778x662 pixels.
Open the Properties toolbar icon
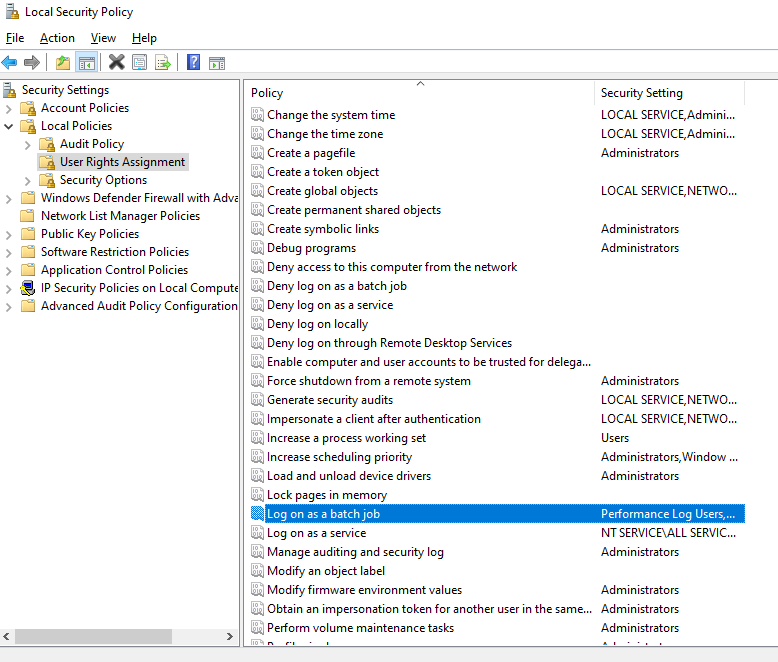pos(139,63)
